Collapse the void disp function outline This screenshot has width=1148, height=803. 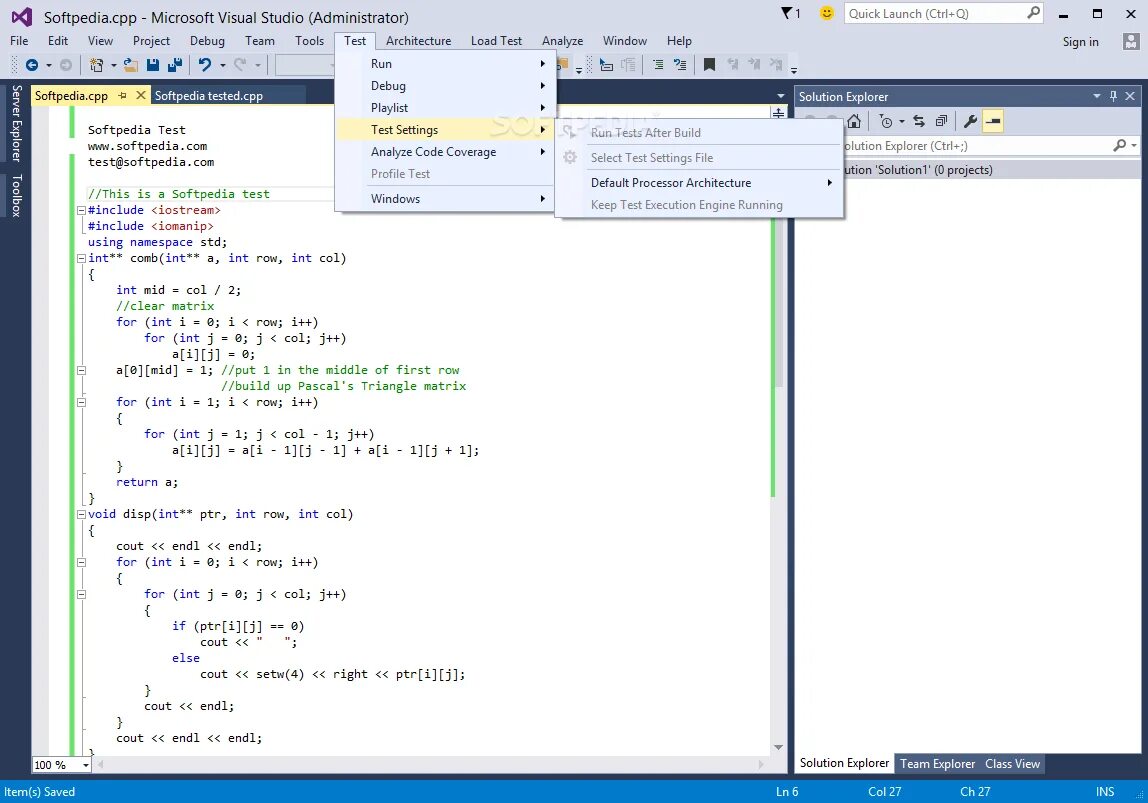coord(81,514)
